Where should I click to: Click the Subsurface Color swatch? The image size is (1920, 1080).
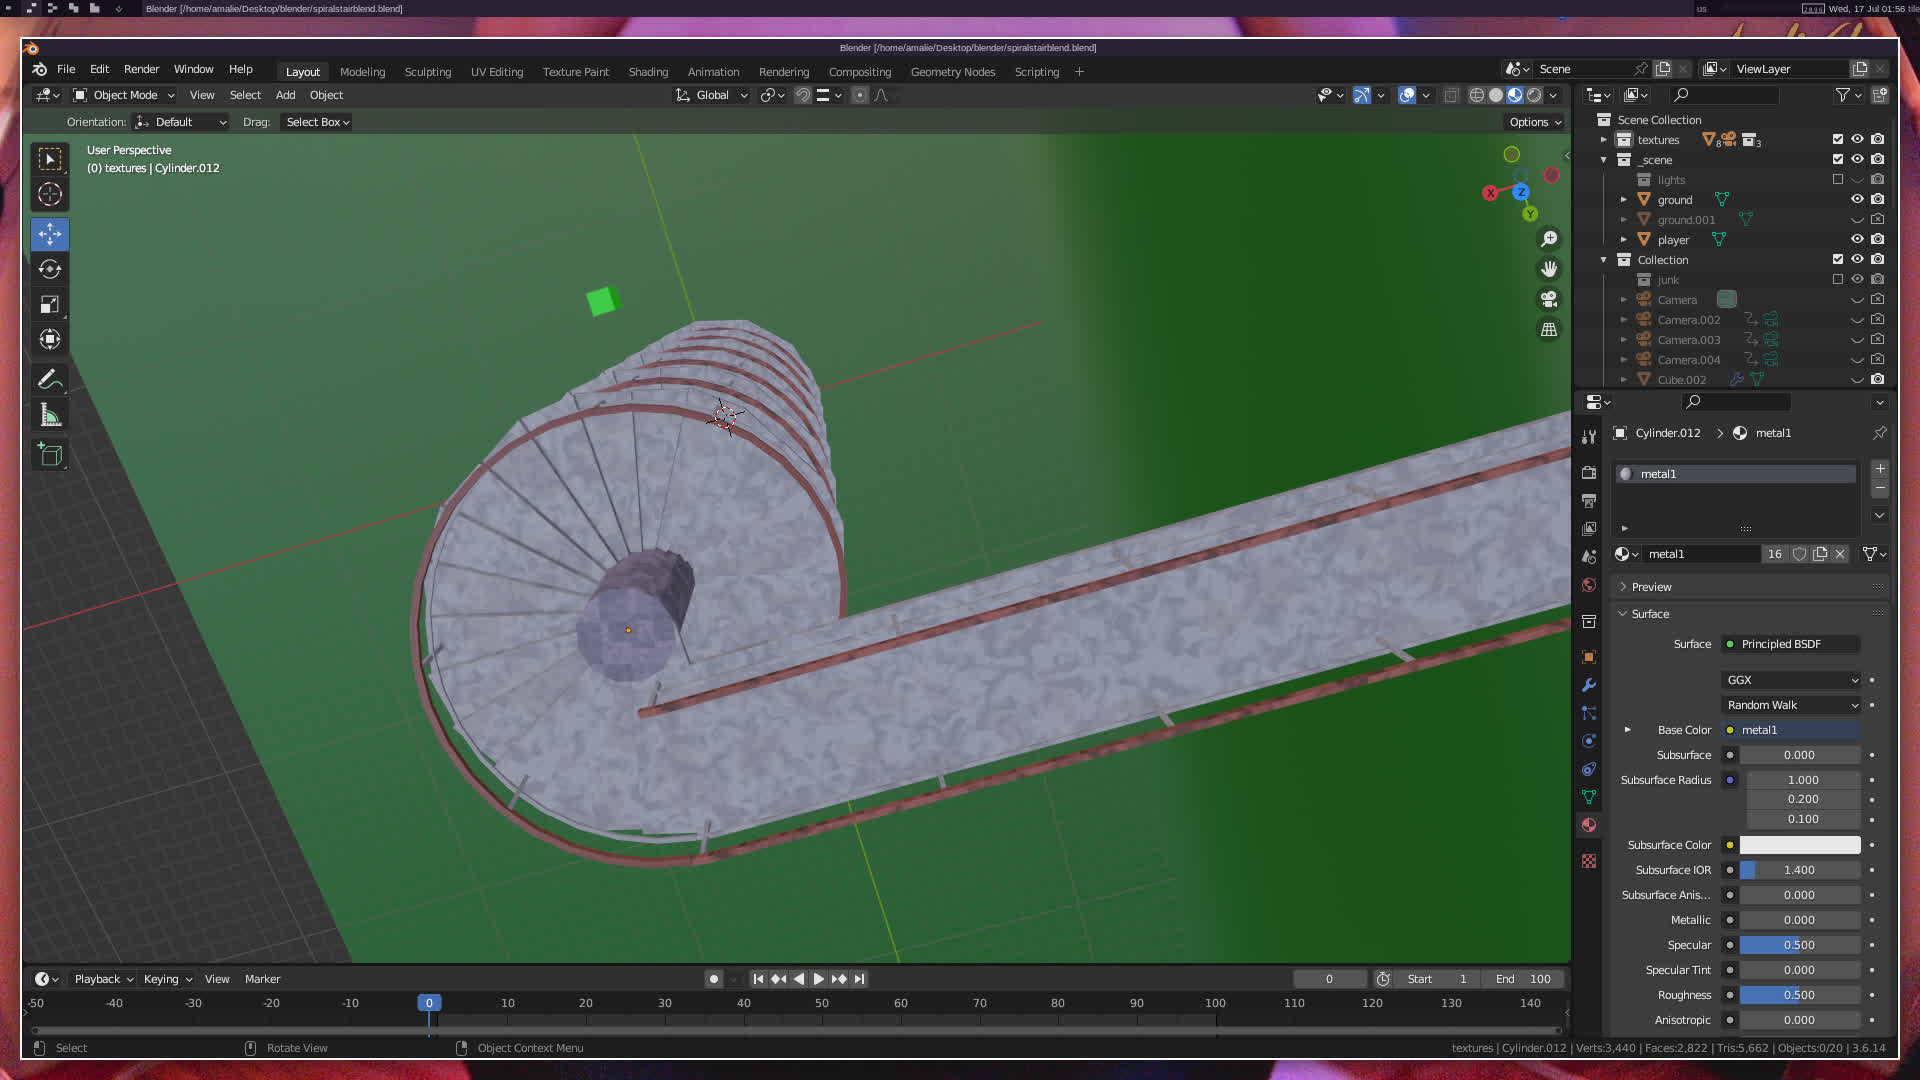pos(1799,845)
